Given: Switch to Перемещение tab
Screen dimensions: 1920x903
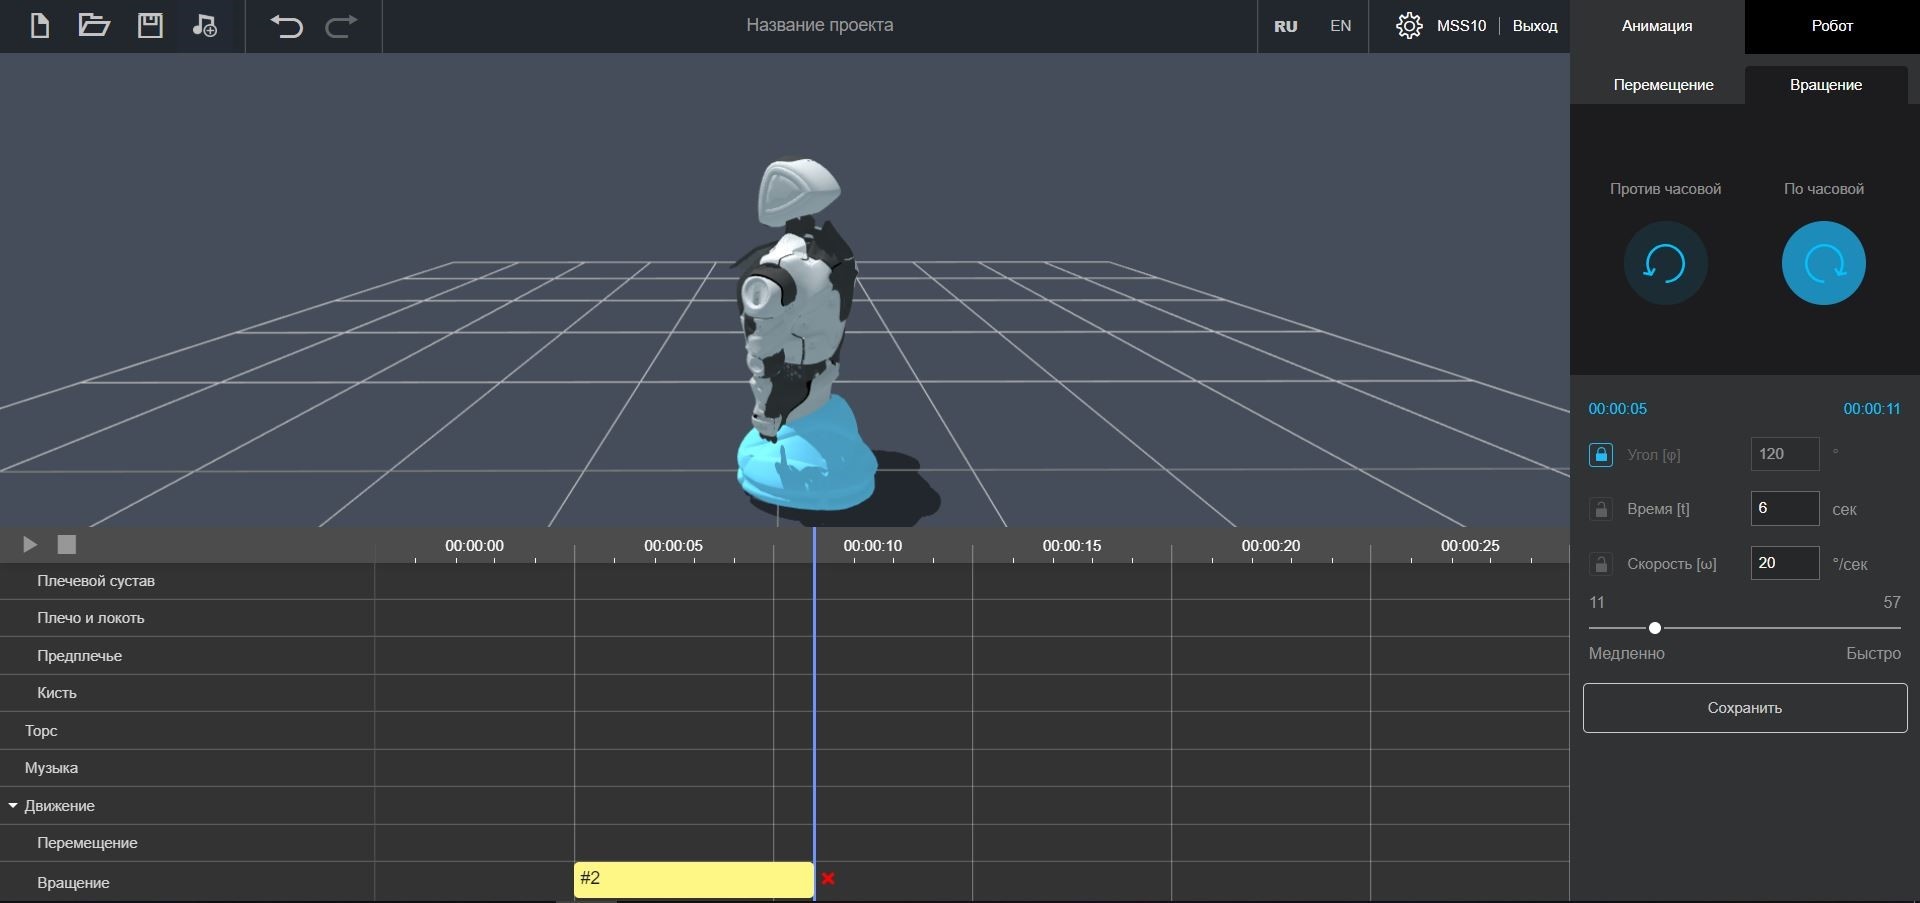Looking at the screenshot, I should pos(1663,85).
